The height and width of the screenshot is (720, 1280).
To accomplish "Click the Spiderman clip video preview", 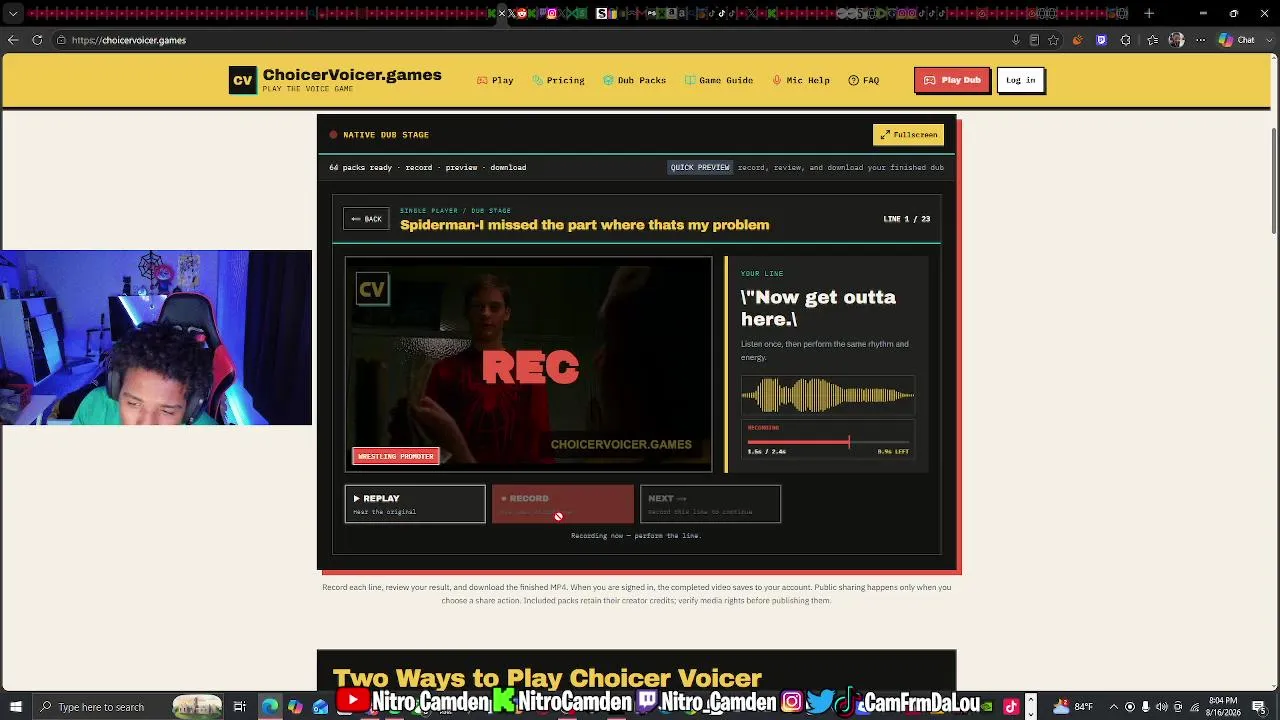I will click(x=528, y=364).
